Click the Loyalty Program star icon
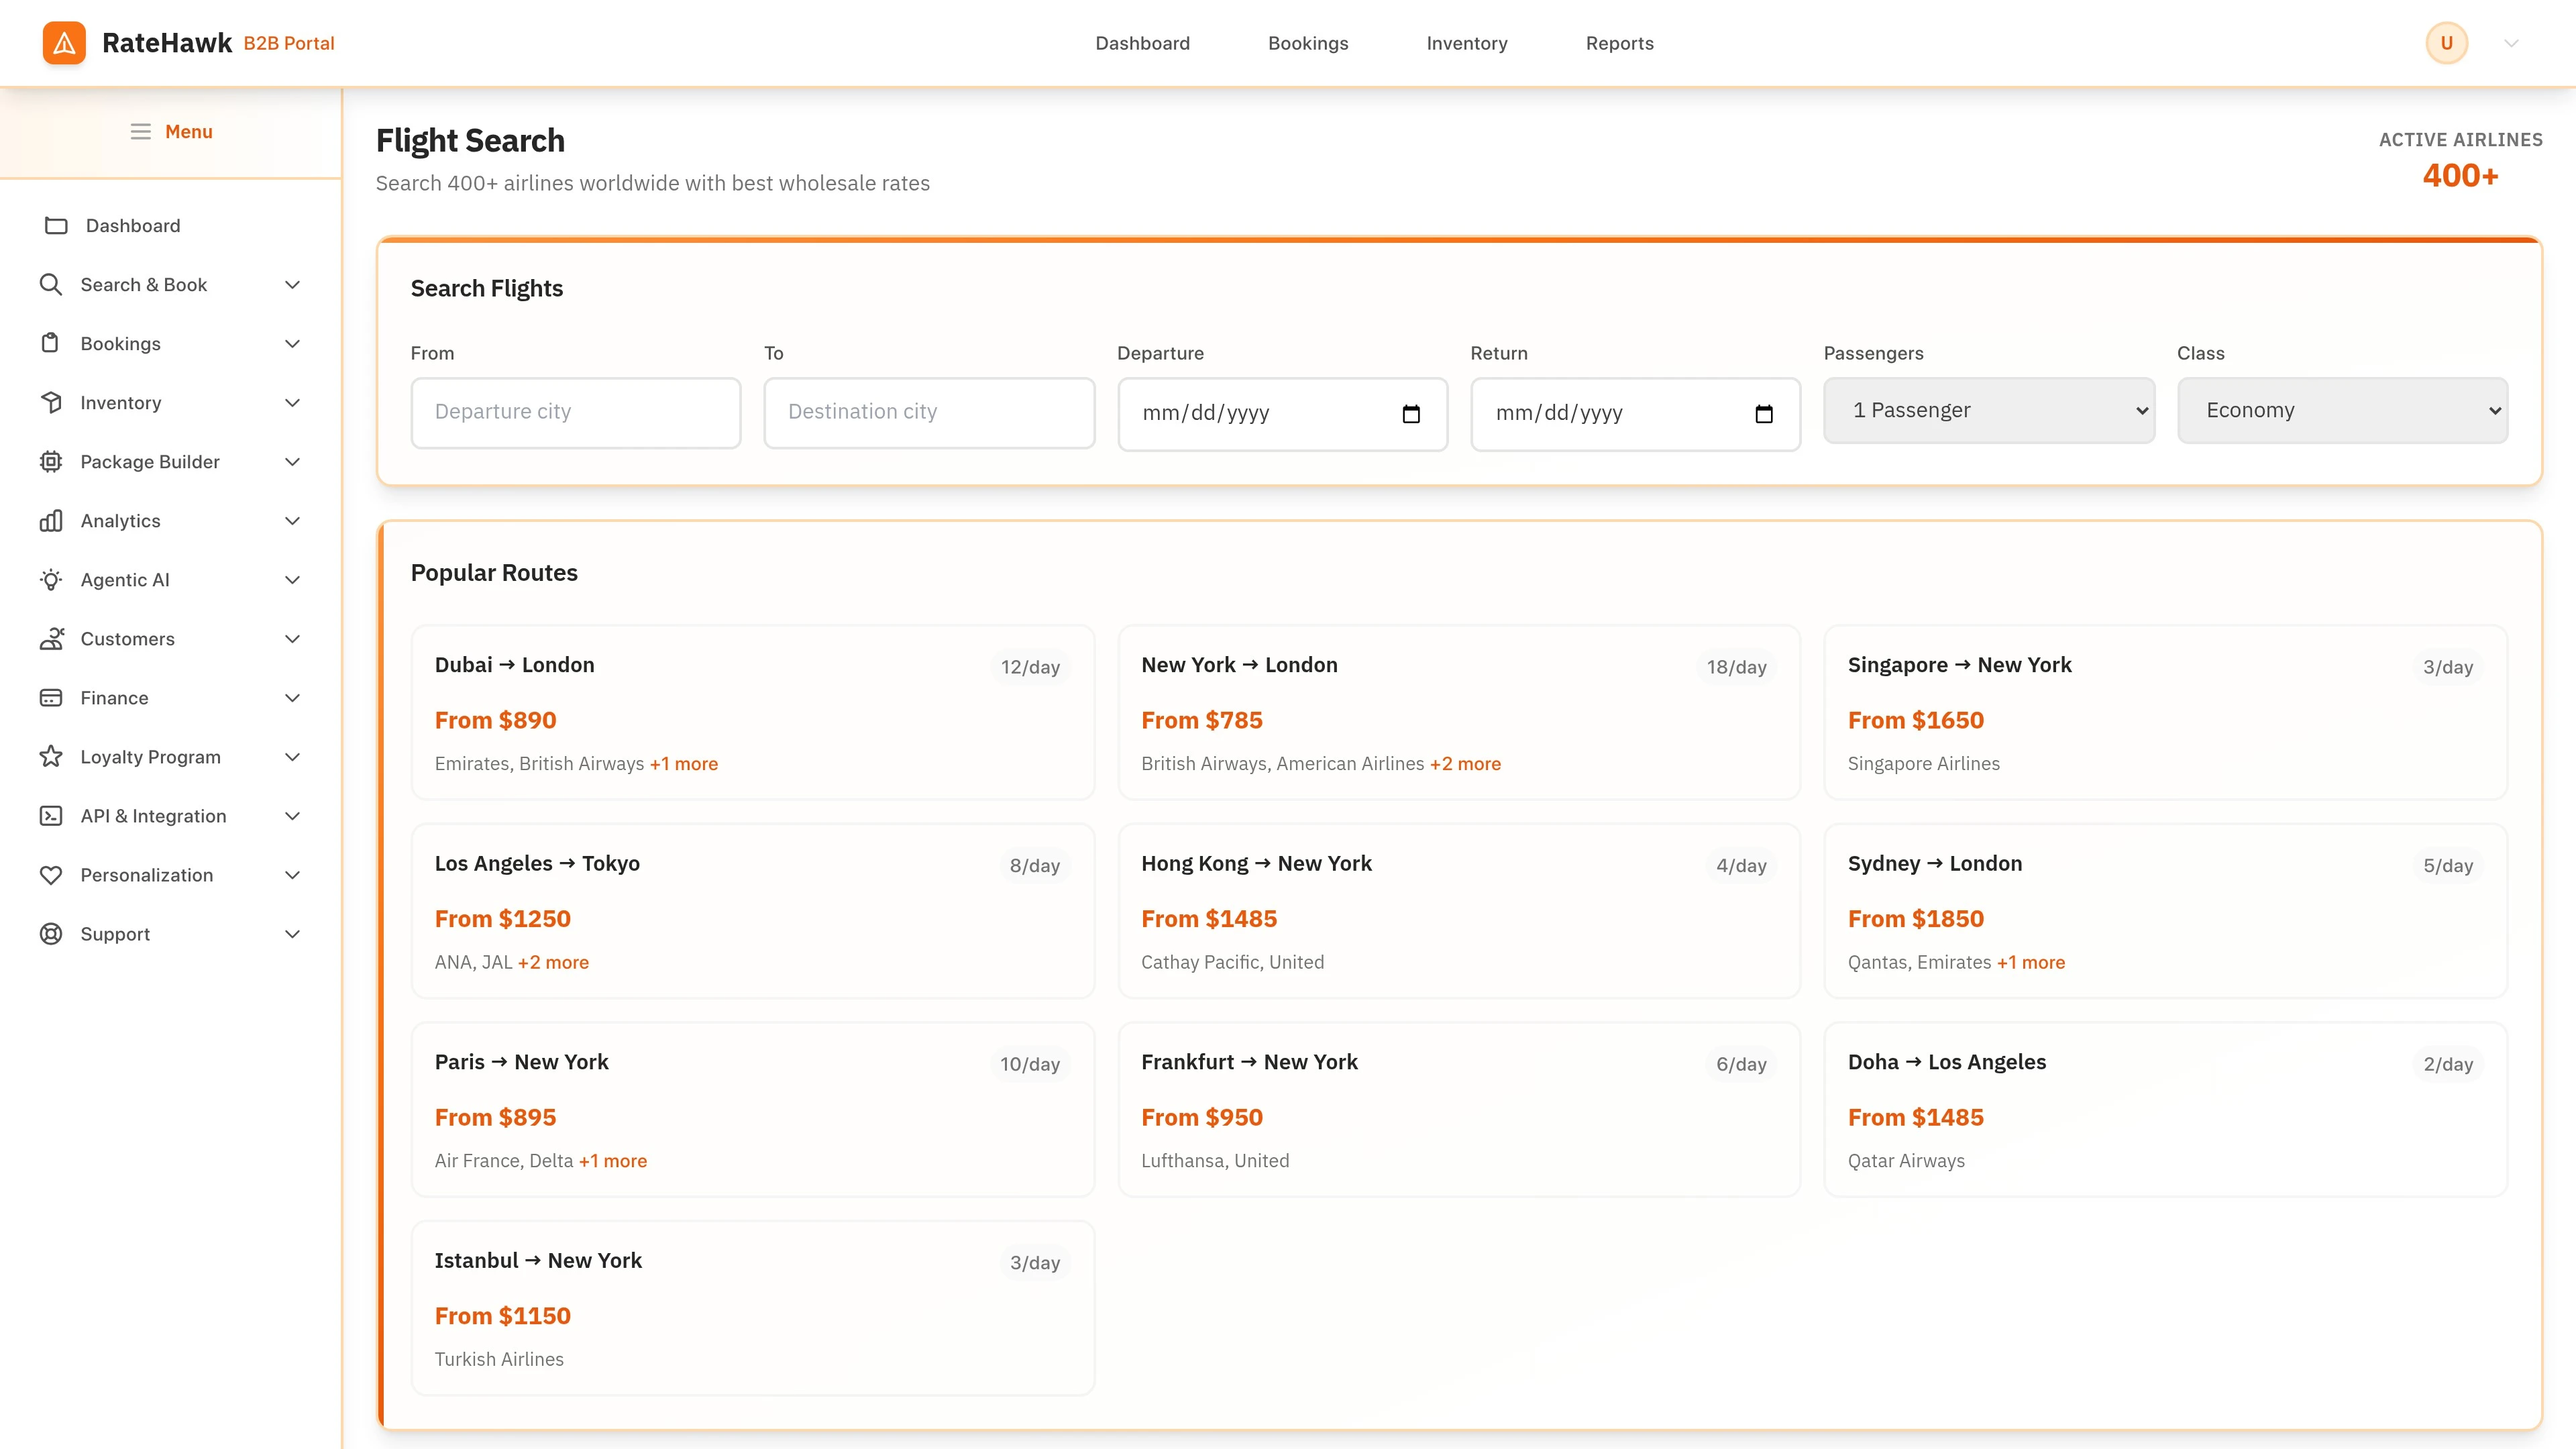 (x=51, y=756)
